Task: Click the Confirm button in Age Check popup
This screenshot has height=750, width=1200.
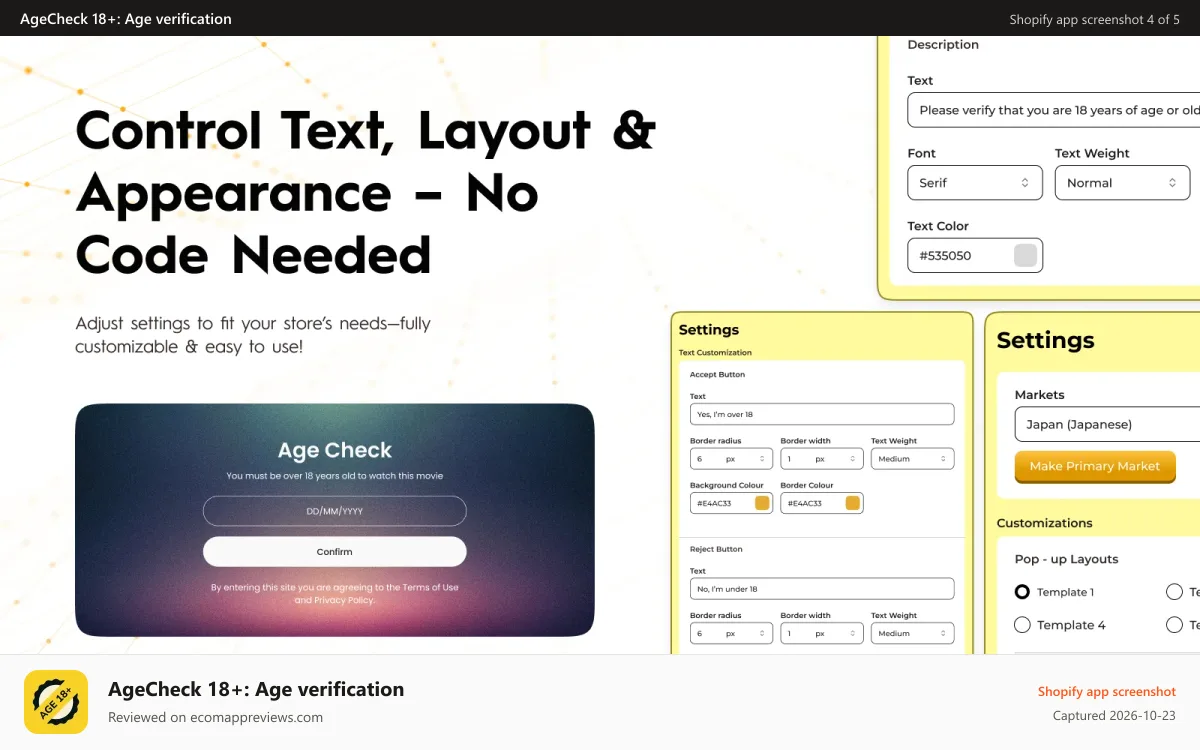Action: [335, 552]
